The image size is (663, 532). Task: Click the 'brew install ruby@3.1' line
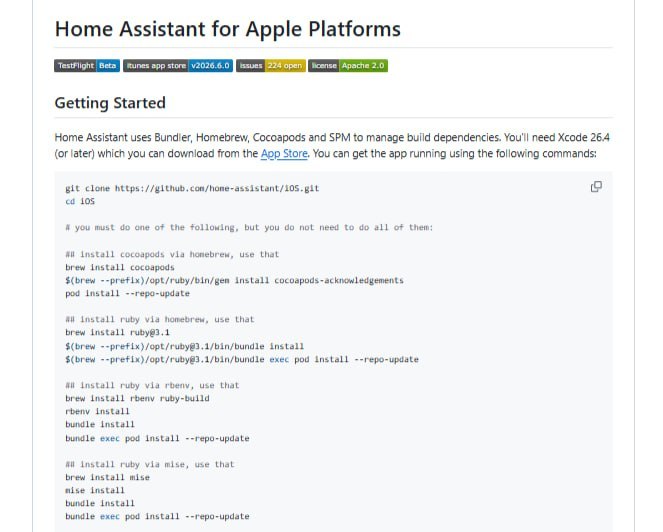coord(117,332)
